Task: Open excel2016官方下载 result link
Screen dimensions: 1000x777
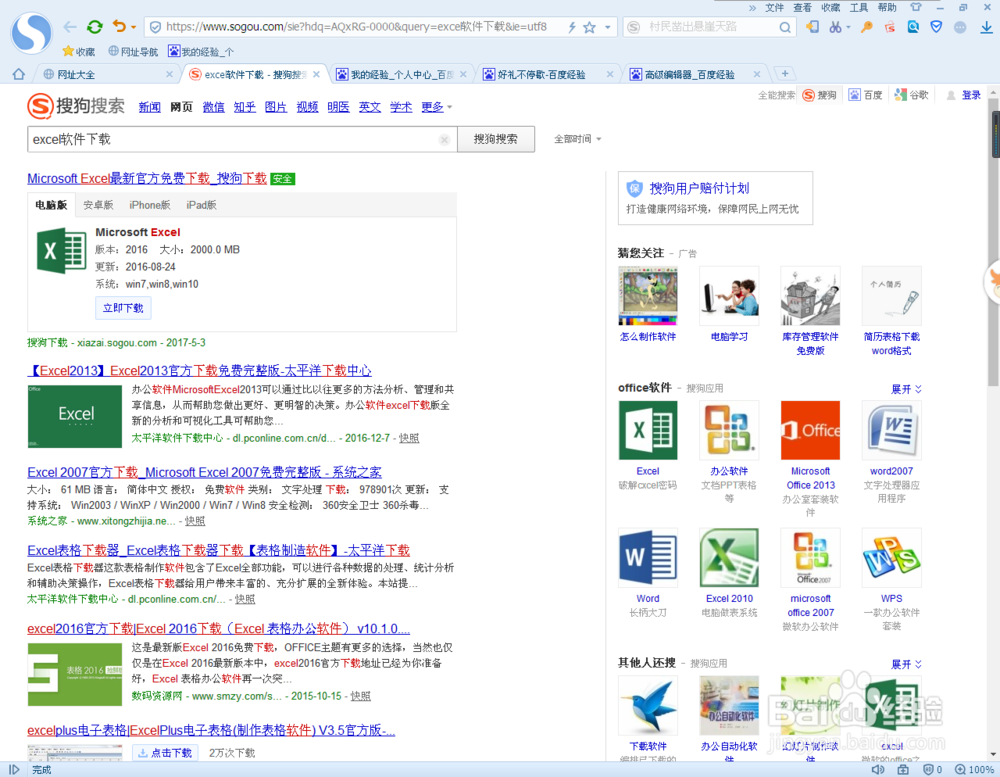Action: click(x=218, y=628)
